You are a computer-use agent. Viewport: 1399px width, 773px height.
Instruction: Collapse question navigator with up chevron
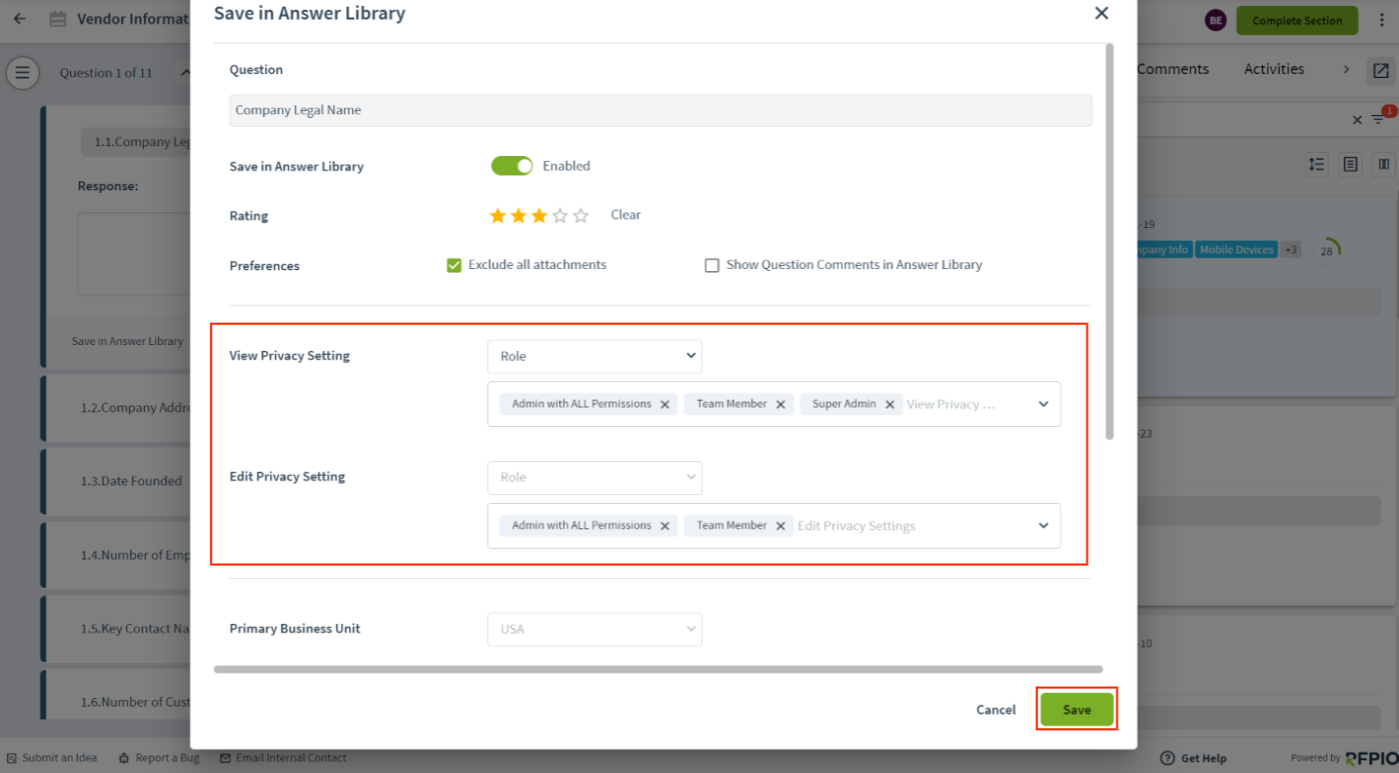184,72
